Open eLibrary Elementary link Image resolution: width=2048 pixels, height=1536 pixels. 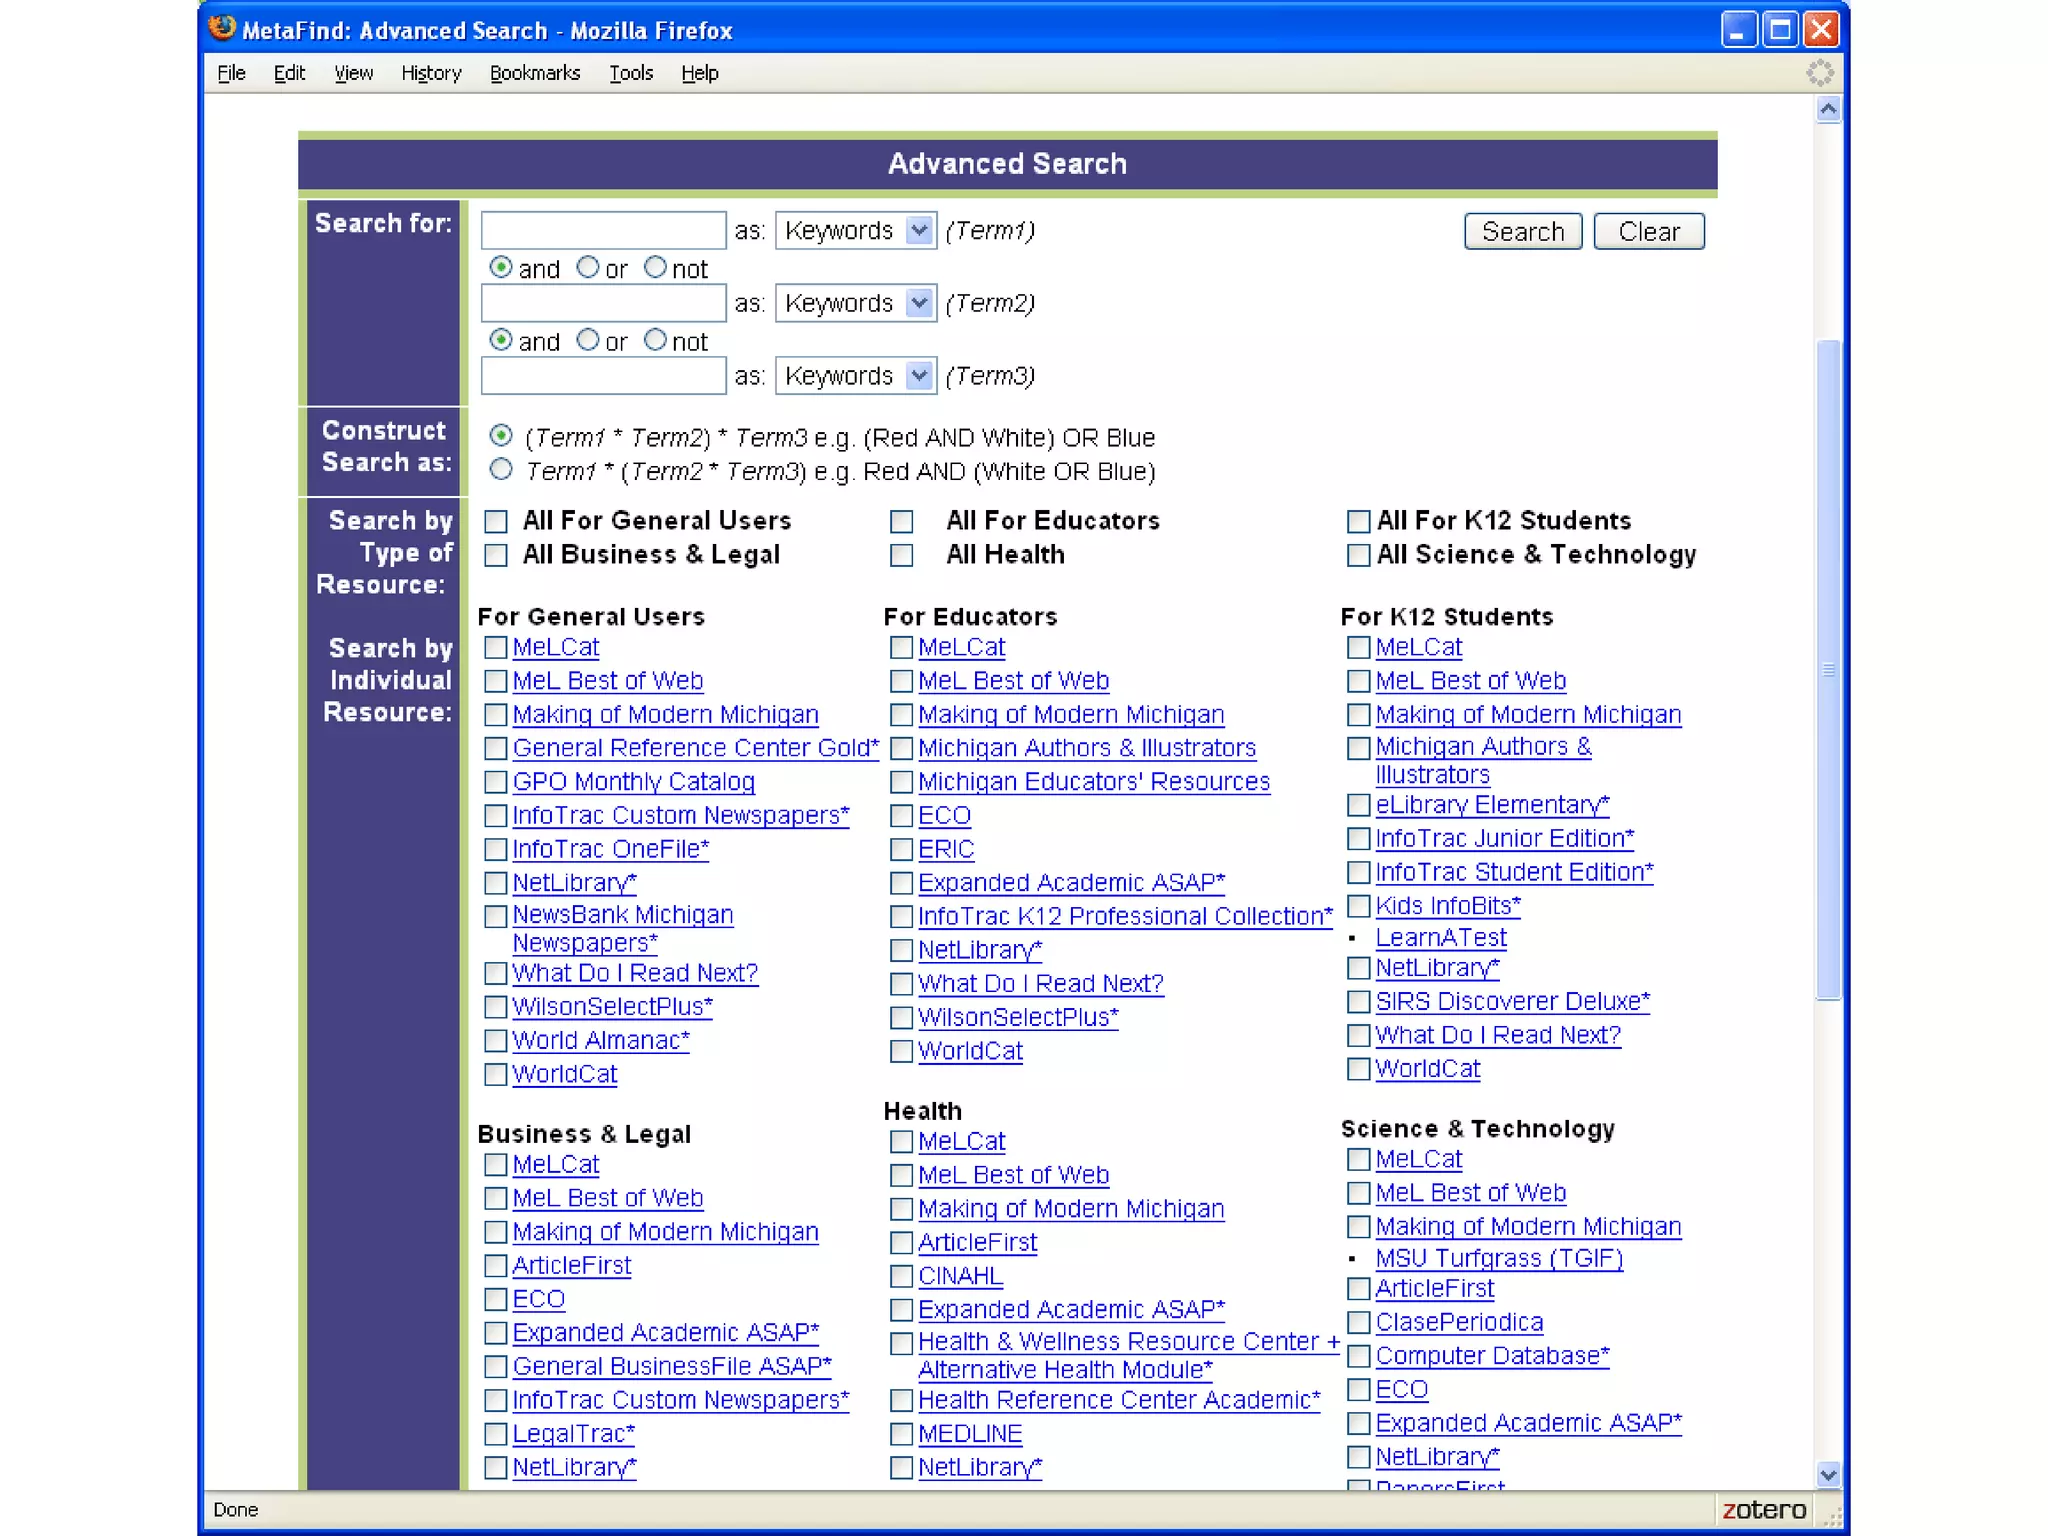pos(1492,805)
